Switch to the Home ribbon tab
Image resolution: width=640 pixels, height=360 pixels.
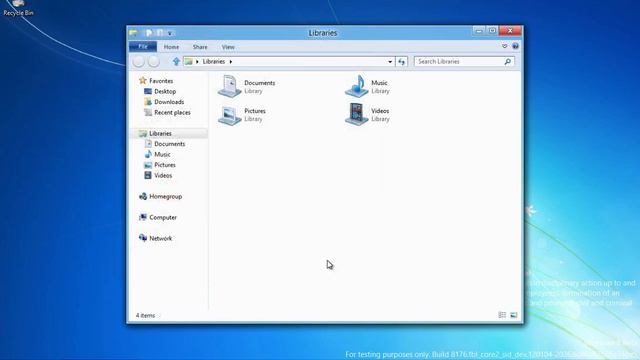(x=171, y=47)
